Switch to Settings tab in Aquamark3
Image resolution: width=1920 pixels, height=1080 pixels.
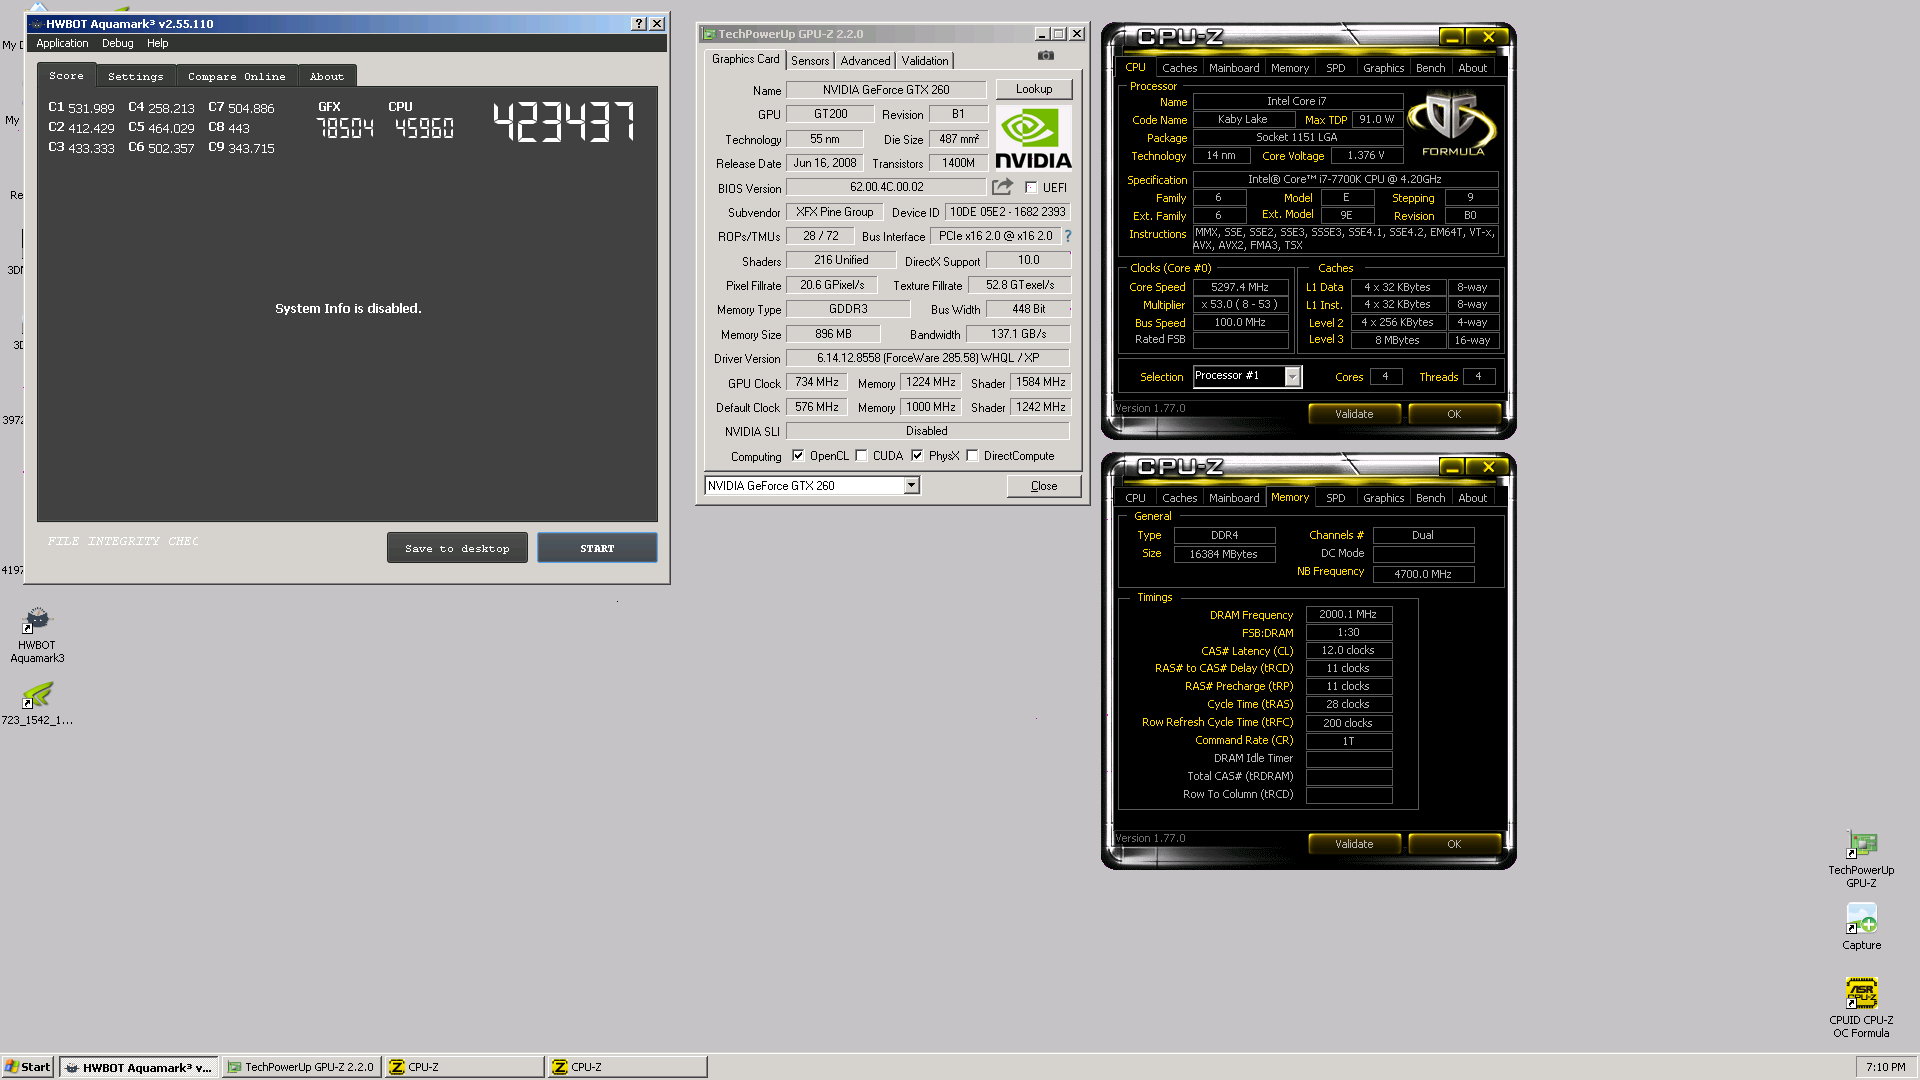click(x=135, y=76)
